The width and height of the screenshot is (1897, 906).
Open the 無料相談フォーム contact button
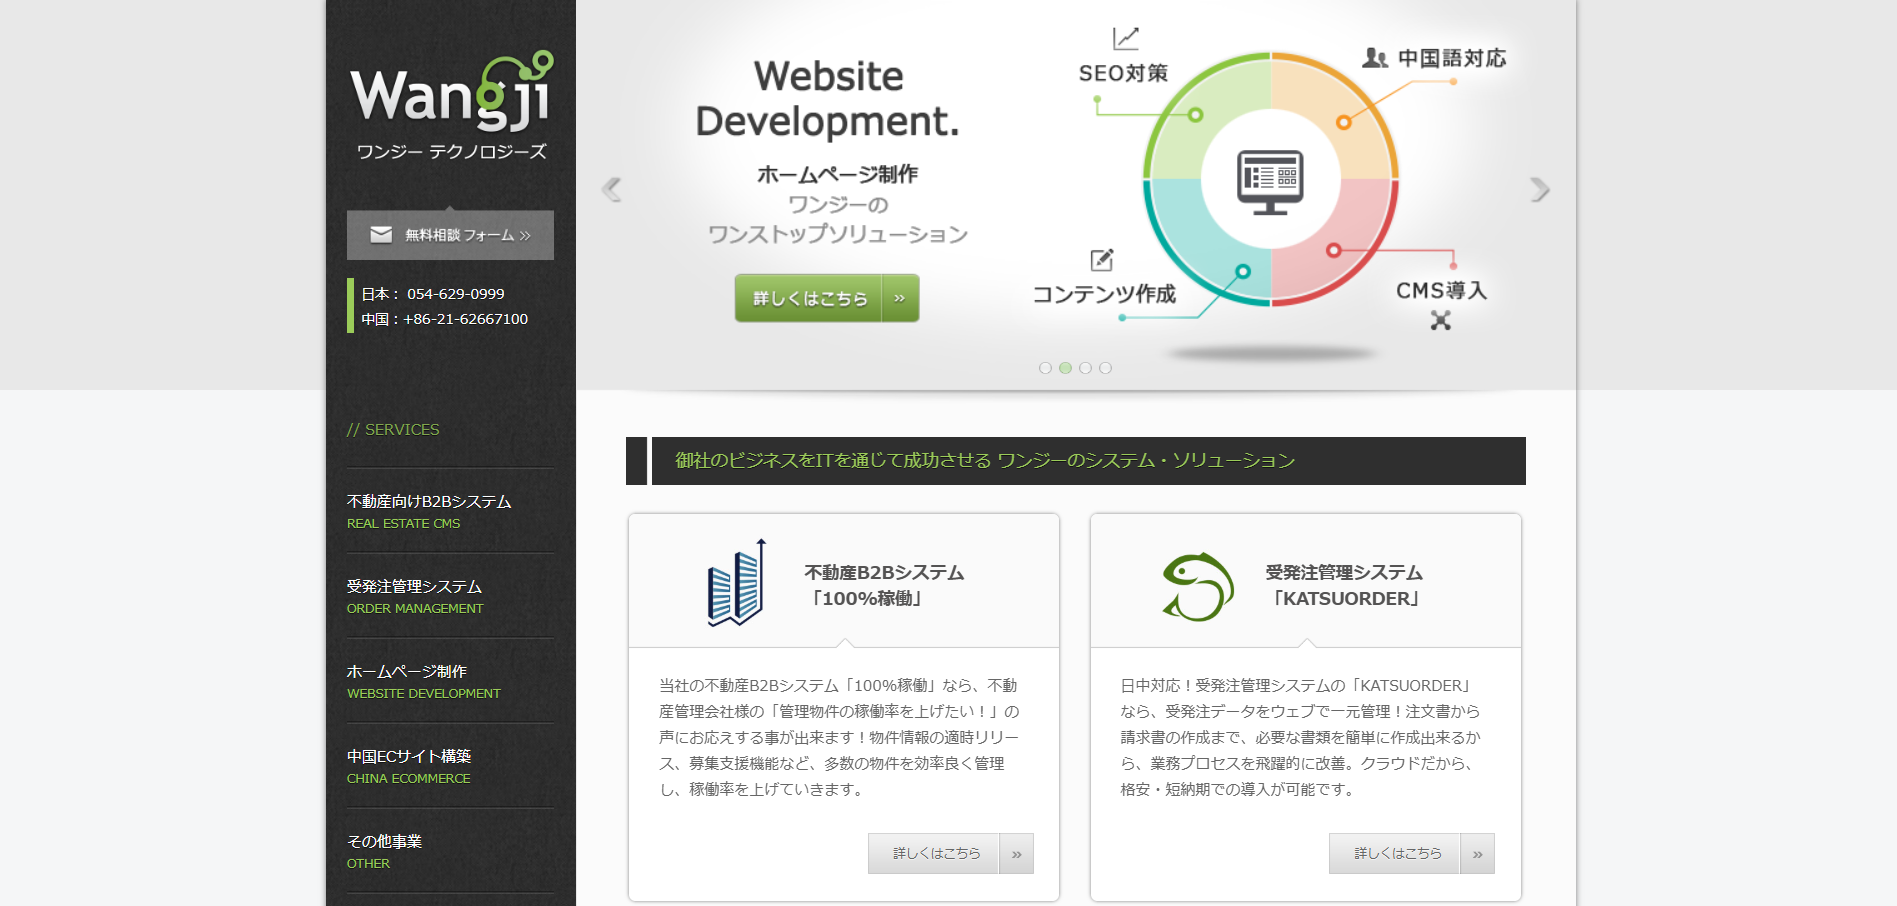point(450,235)
